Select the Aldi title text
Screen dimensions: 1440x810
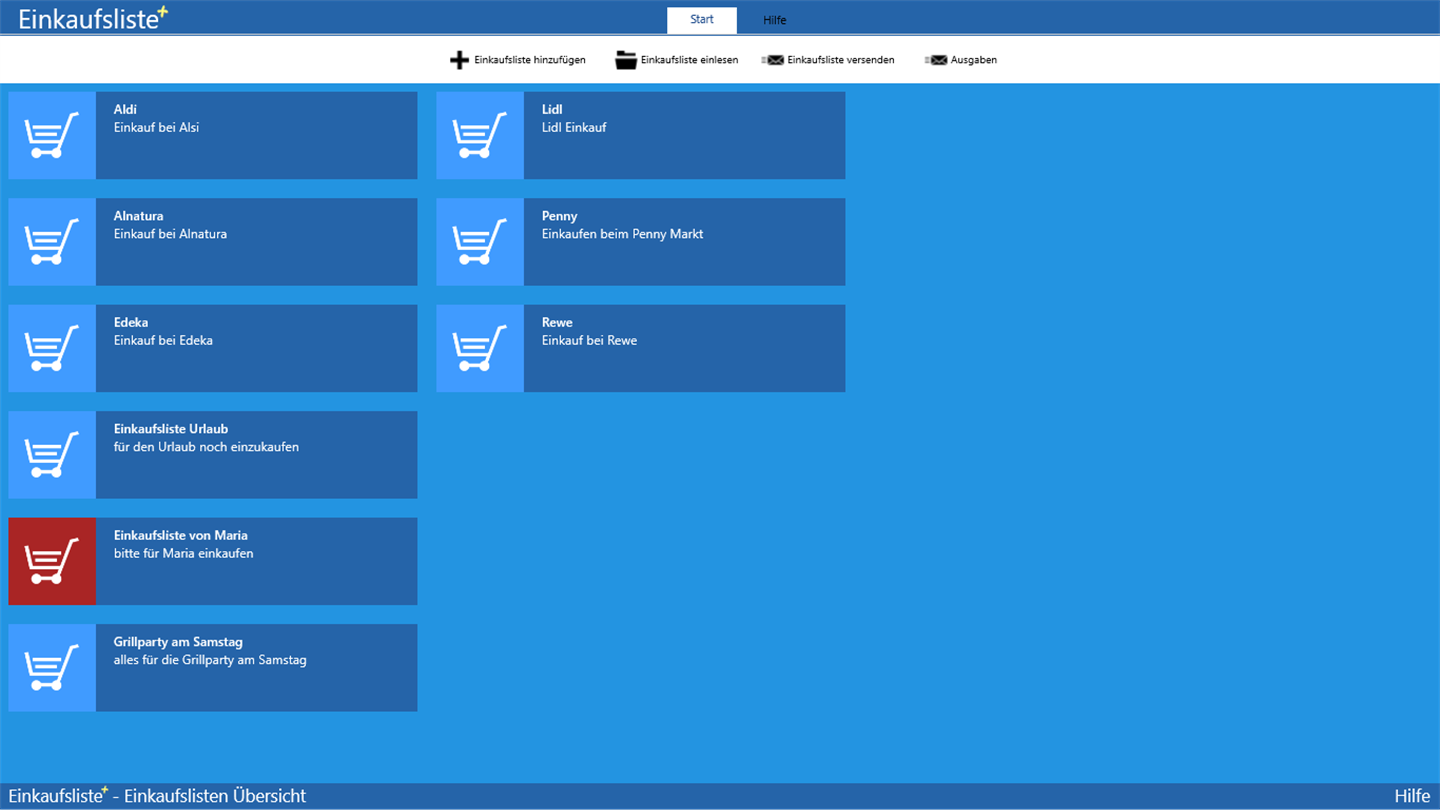pyautogui.click(x=125, y=109)
